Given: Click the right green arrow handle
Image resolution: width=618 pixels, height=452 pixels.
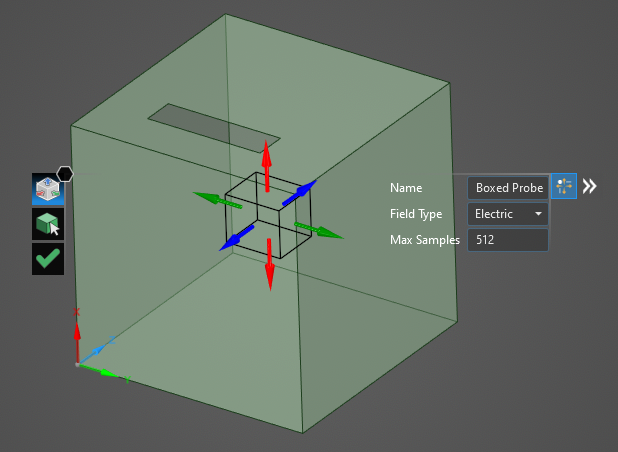Looking at the screenshot, I should pyautogui.click(x=319, y=231).
